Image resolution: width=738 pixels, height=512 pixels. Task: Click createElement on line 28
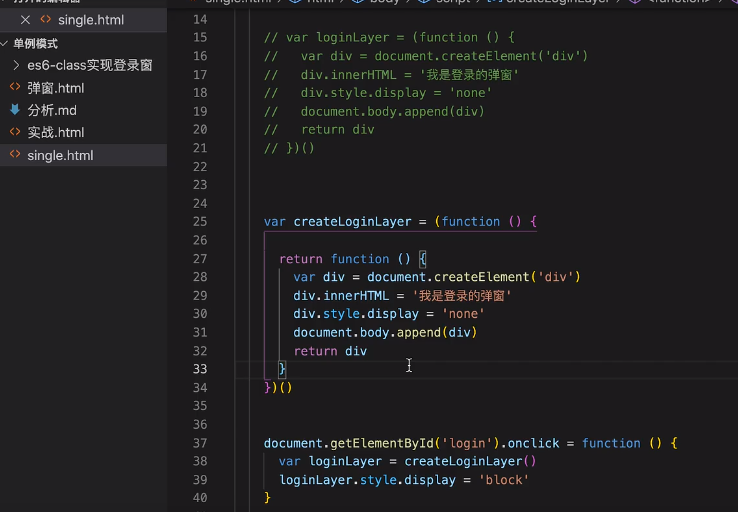(x=481, y=277)
